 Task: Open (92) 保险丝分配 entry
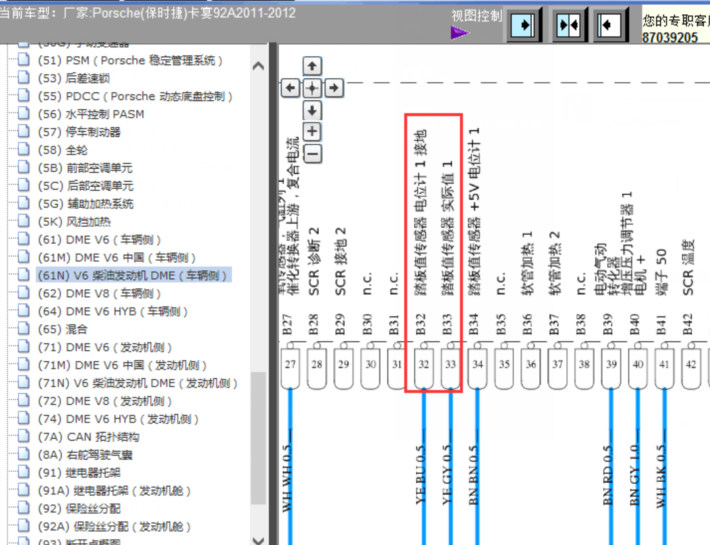click(x=87, y=508)
